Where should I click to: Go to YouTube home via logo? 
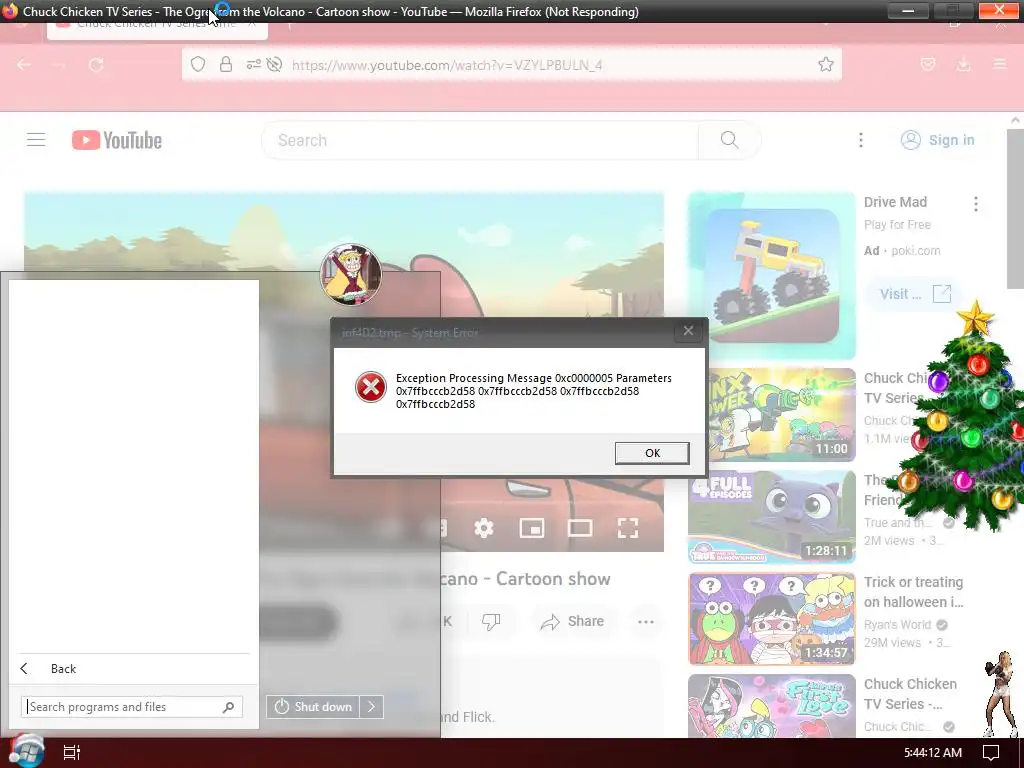pyautogui.click(x=117, y=140)
